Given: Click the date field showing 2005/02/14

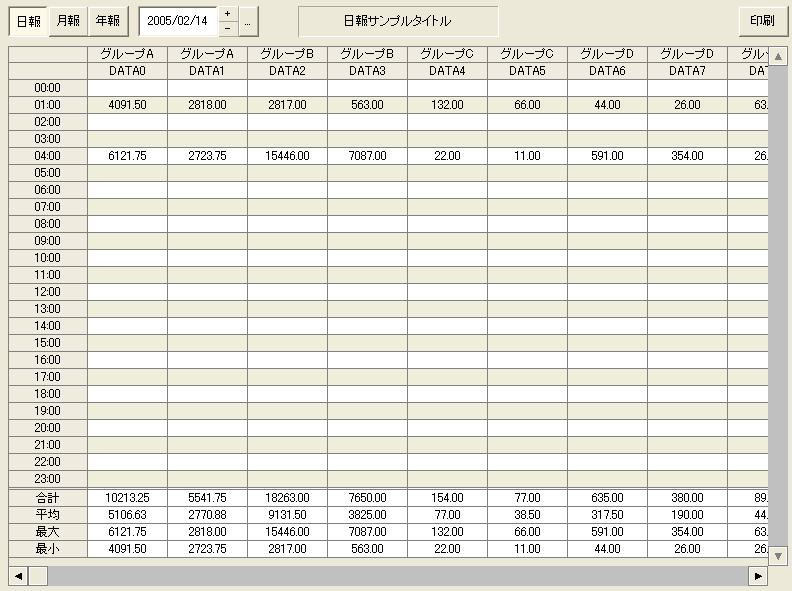Looking at the screenshot, I should 178,21.
